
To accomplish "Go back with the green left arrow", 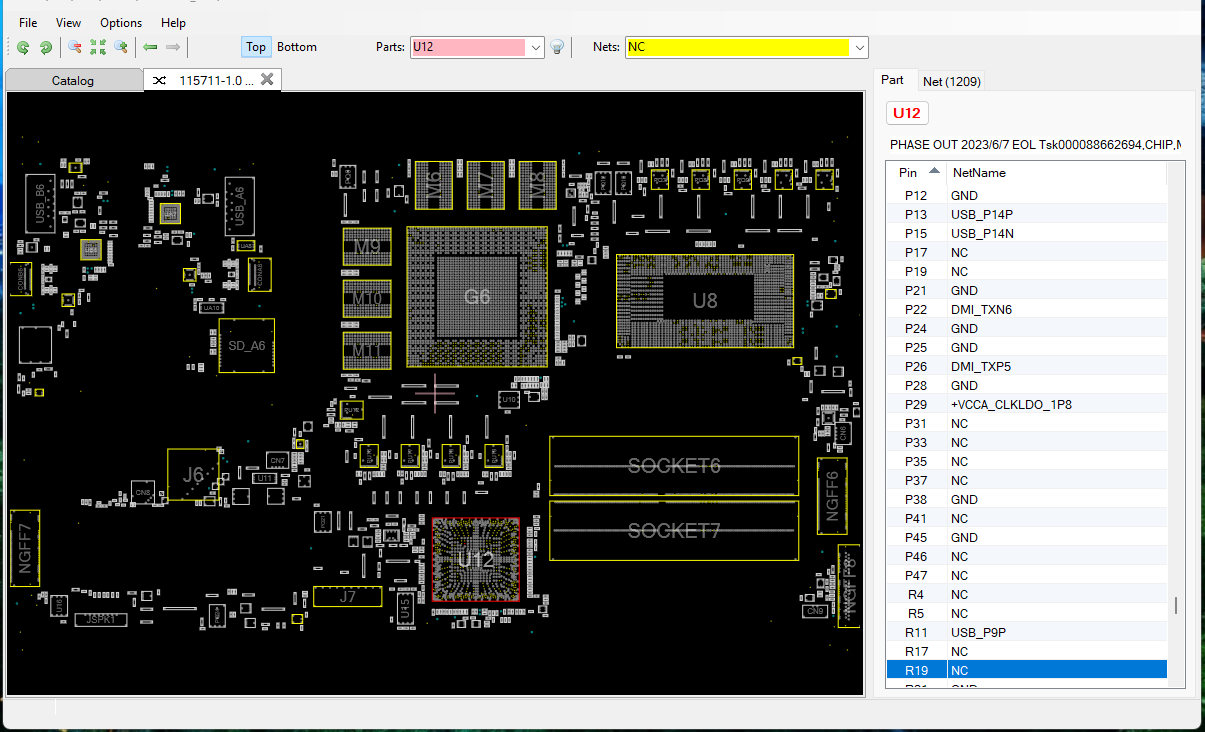I will [x=150, y=47].
